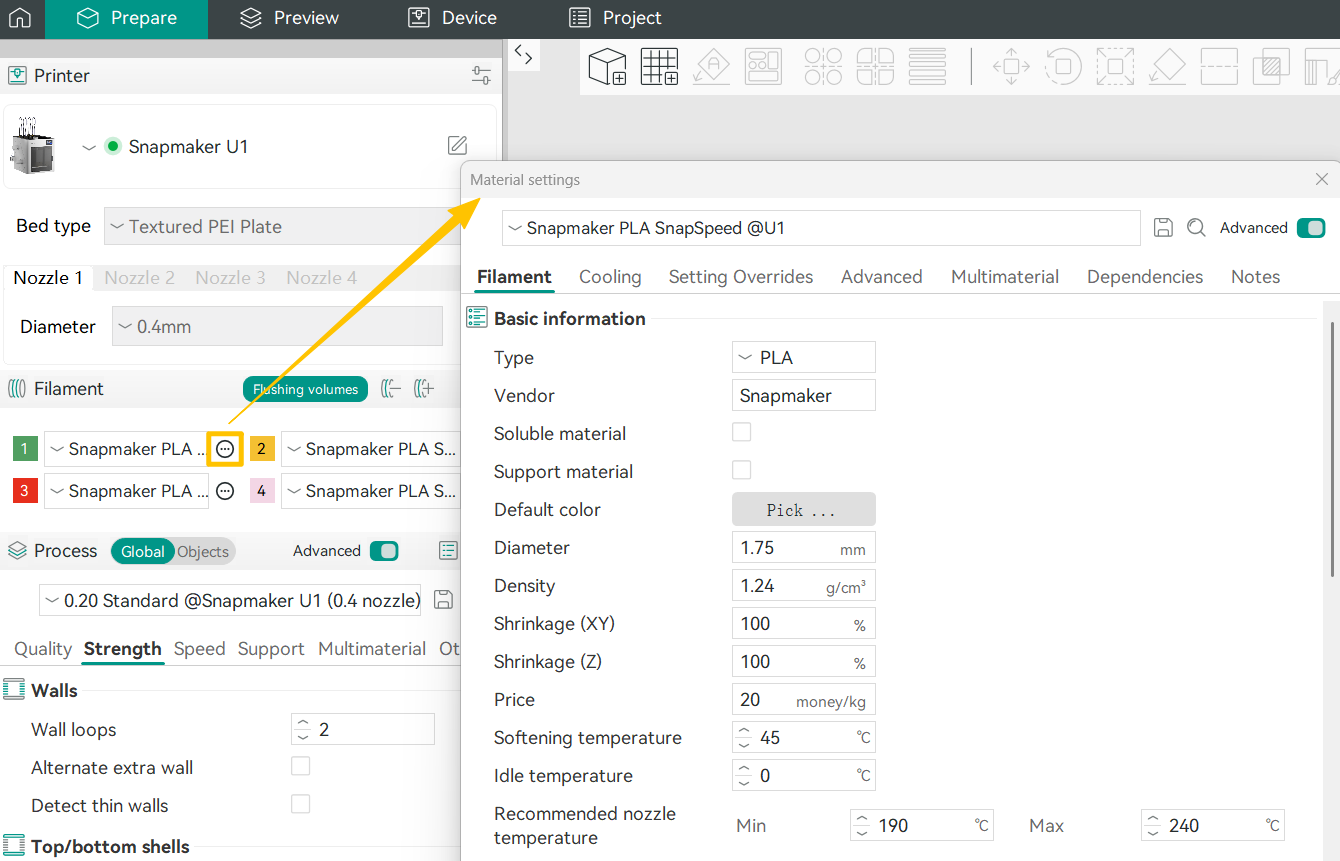Viewport: 1340px width, 861px height.
Task: Select Objects in Process mode switch
Action: tap(203, 552)
